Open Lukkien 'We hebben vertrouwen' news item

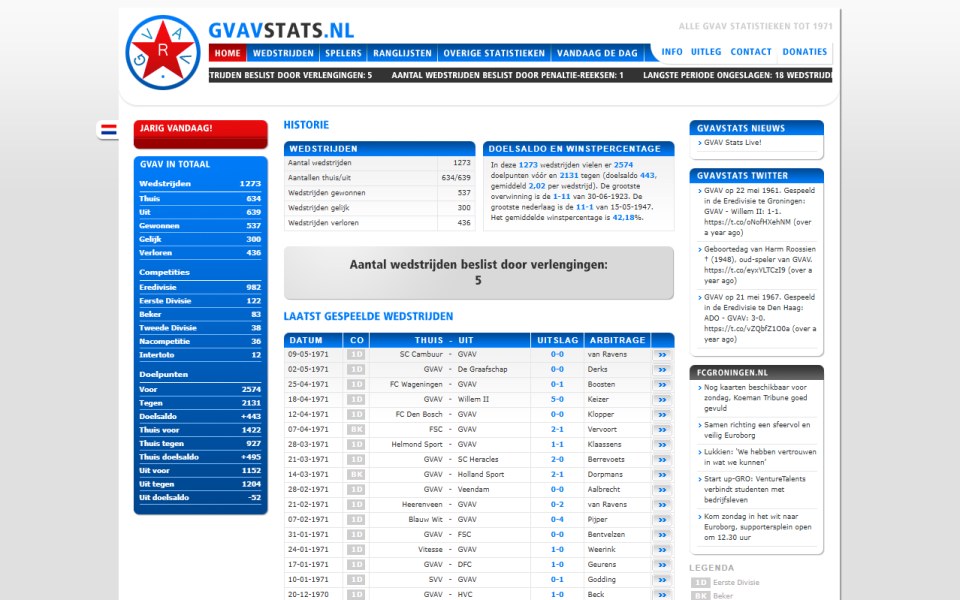760,457
